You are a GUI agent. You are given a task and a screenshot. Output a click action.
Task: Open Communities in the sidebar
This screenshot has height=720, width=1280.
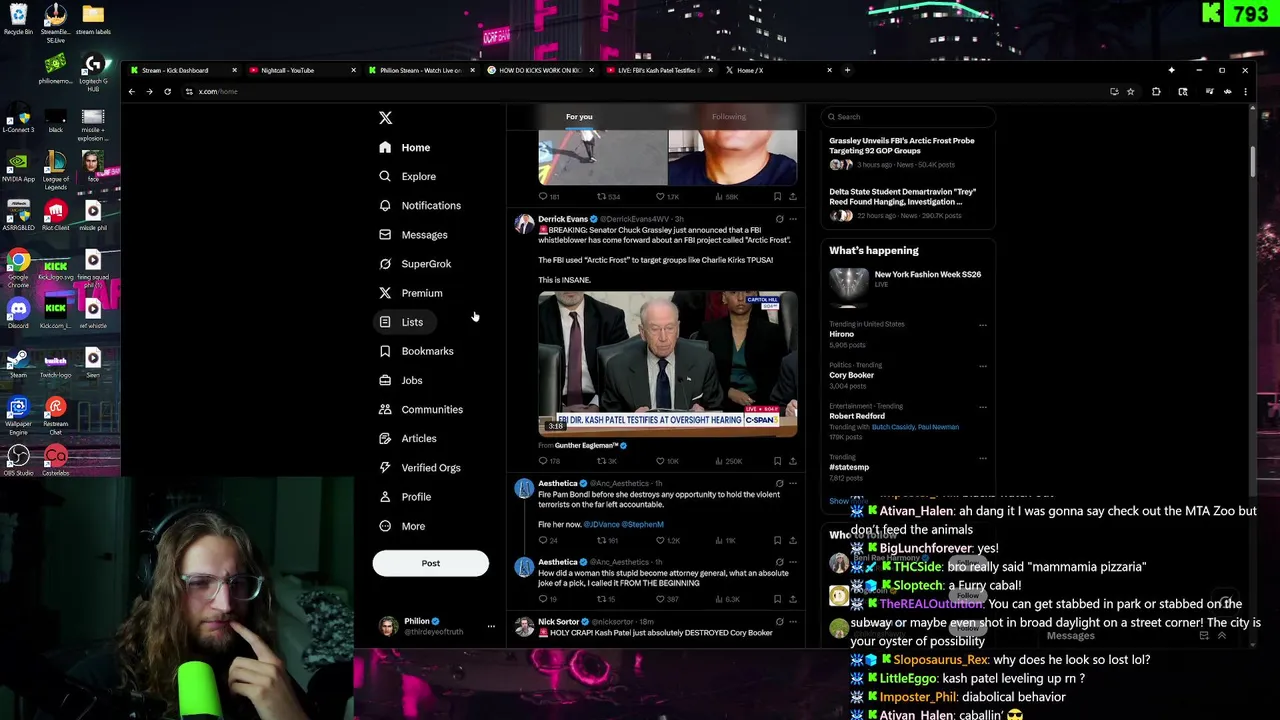click(x=421, y=409)
